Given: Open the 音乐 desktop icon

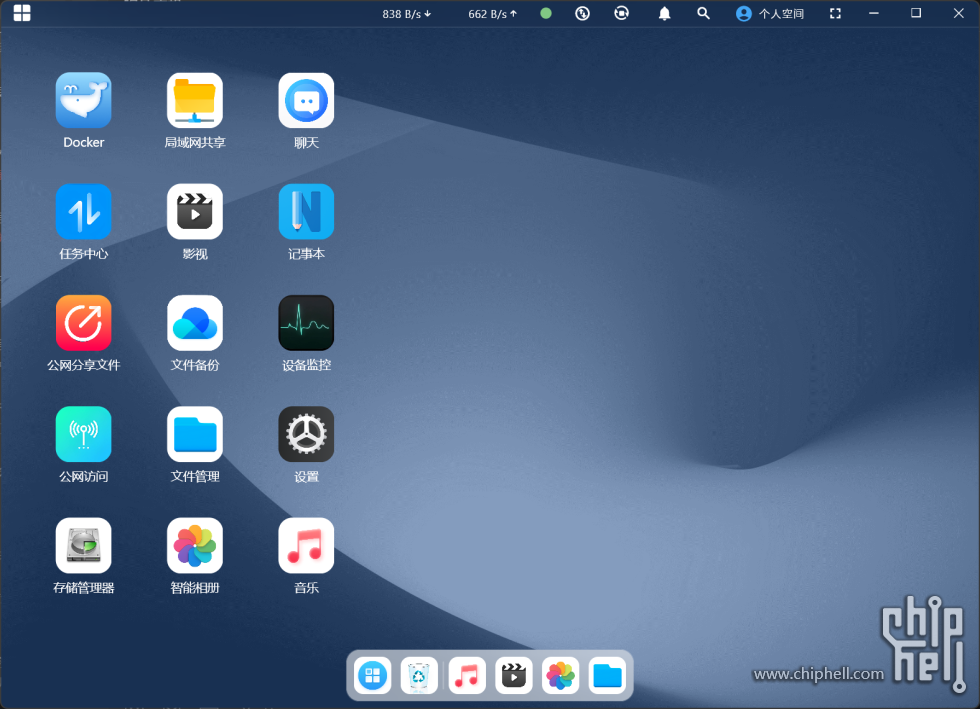Looking at the screenshot, I should (x=306, y=546).
